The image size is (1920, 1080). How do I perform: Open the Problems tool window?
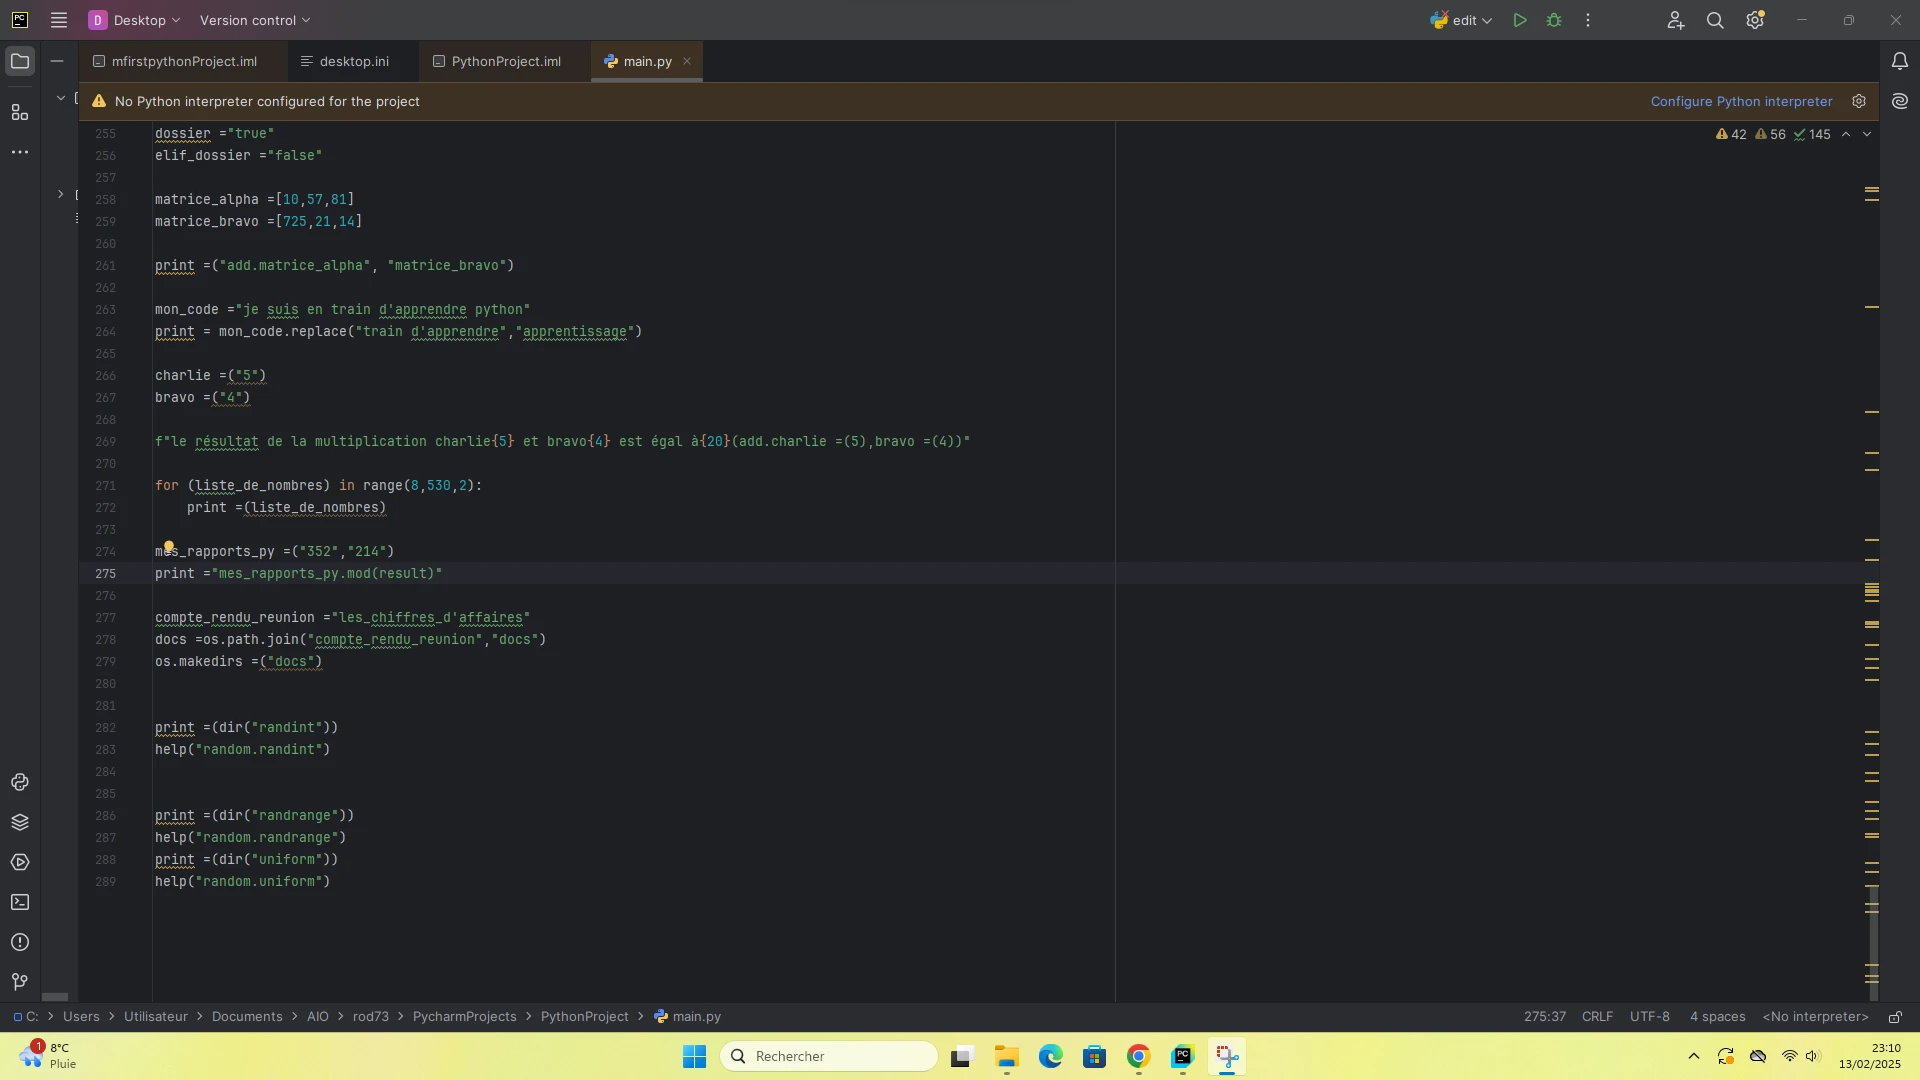[20, 942]
